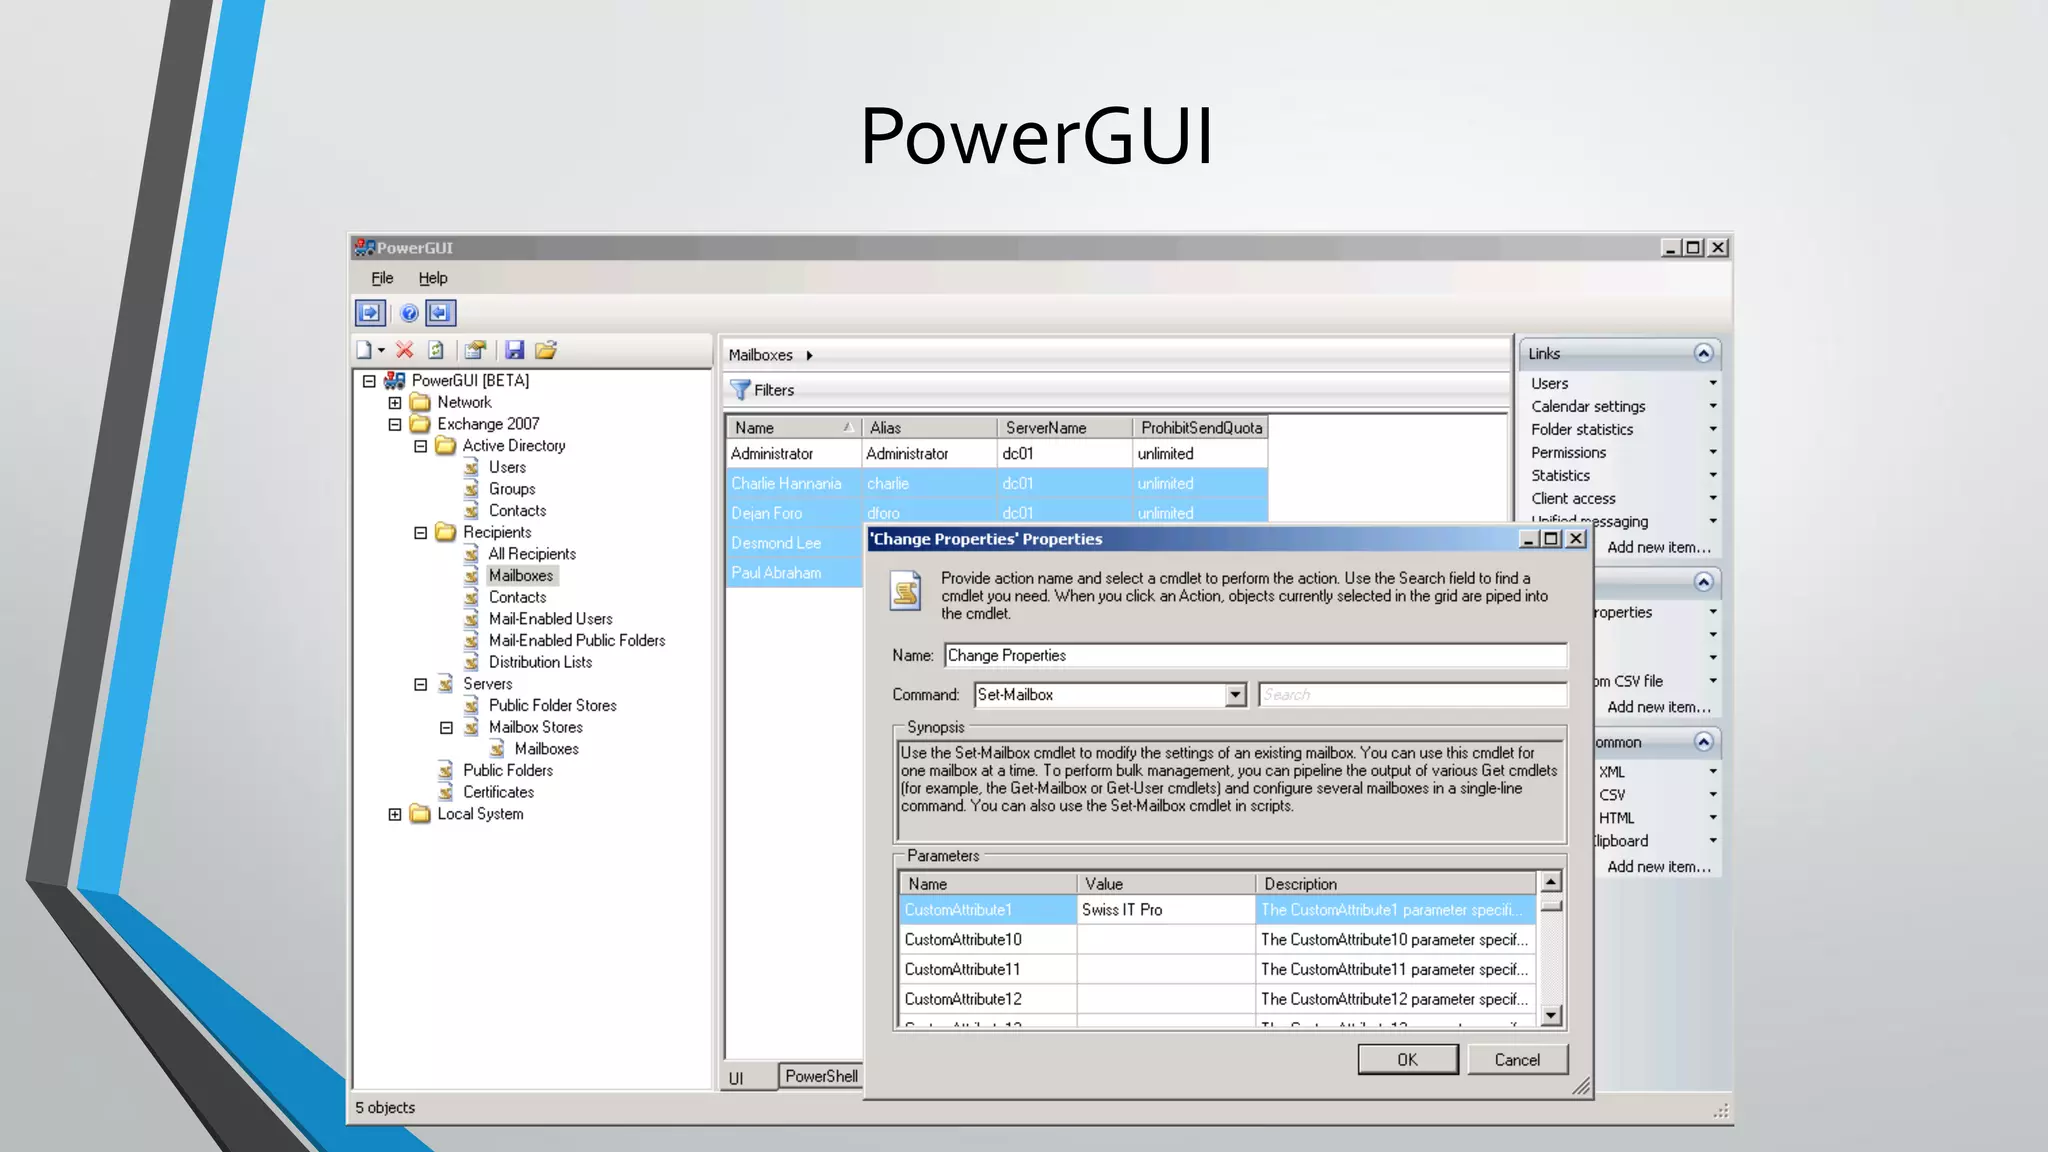Click the script icon beside Public Folders node
This screenshot has height=1152, width=2048.
(446, 770)
